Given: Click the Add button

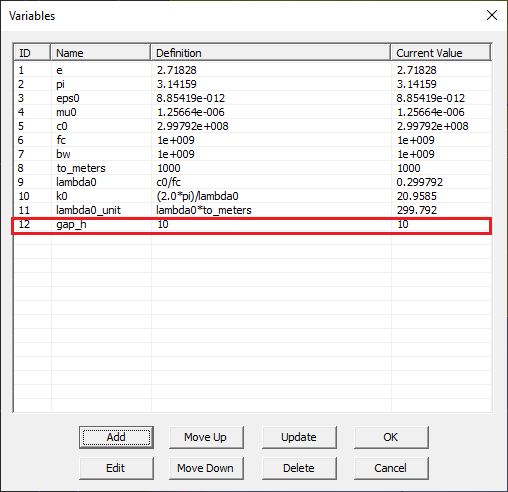Looking at the screenshot, I should tap(116, 437).
